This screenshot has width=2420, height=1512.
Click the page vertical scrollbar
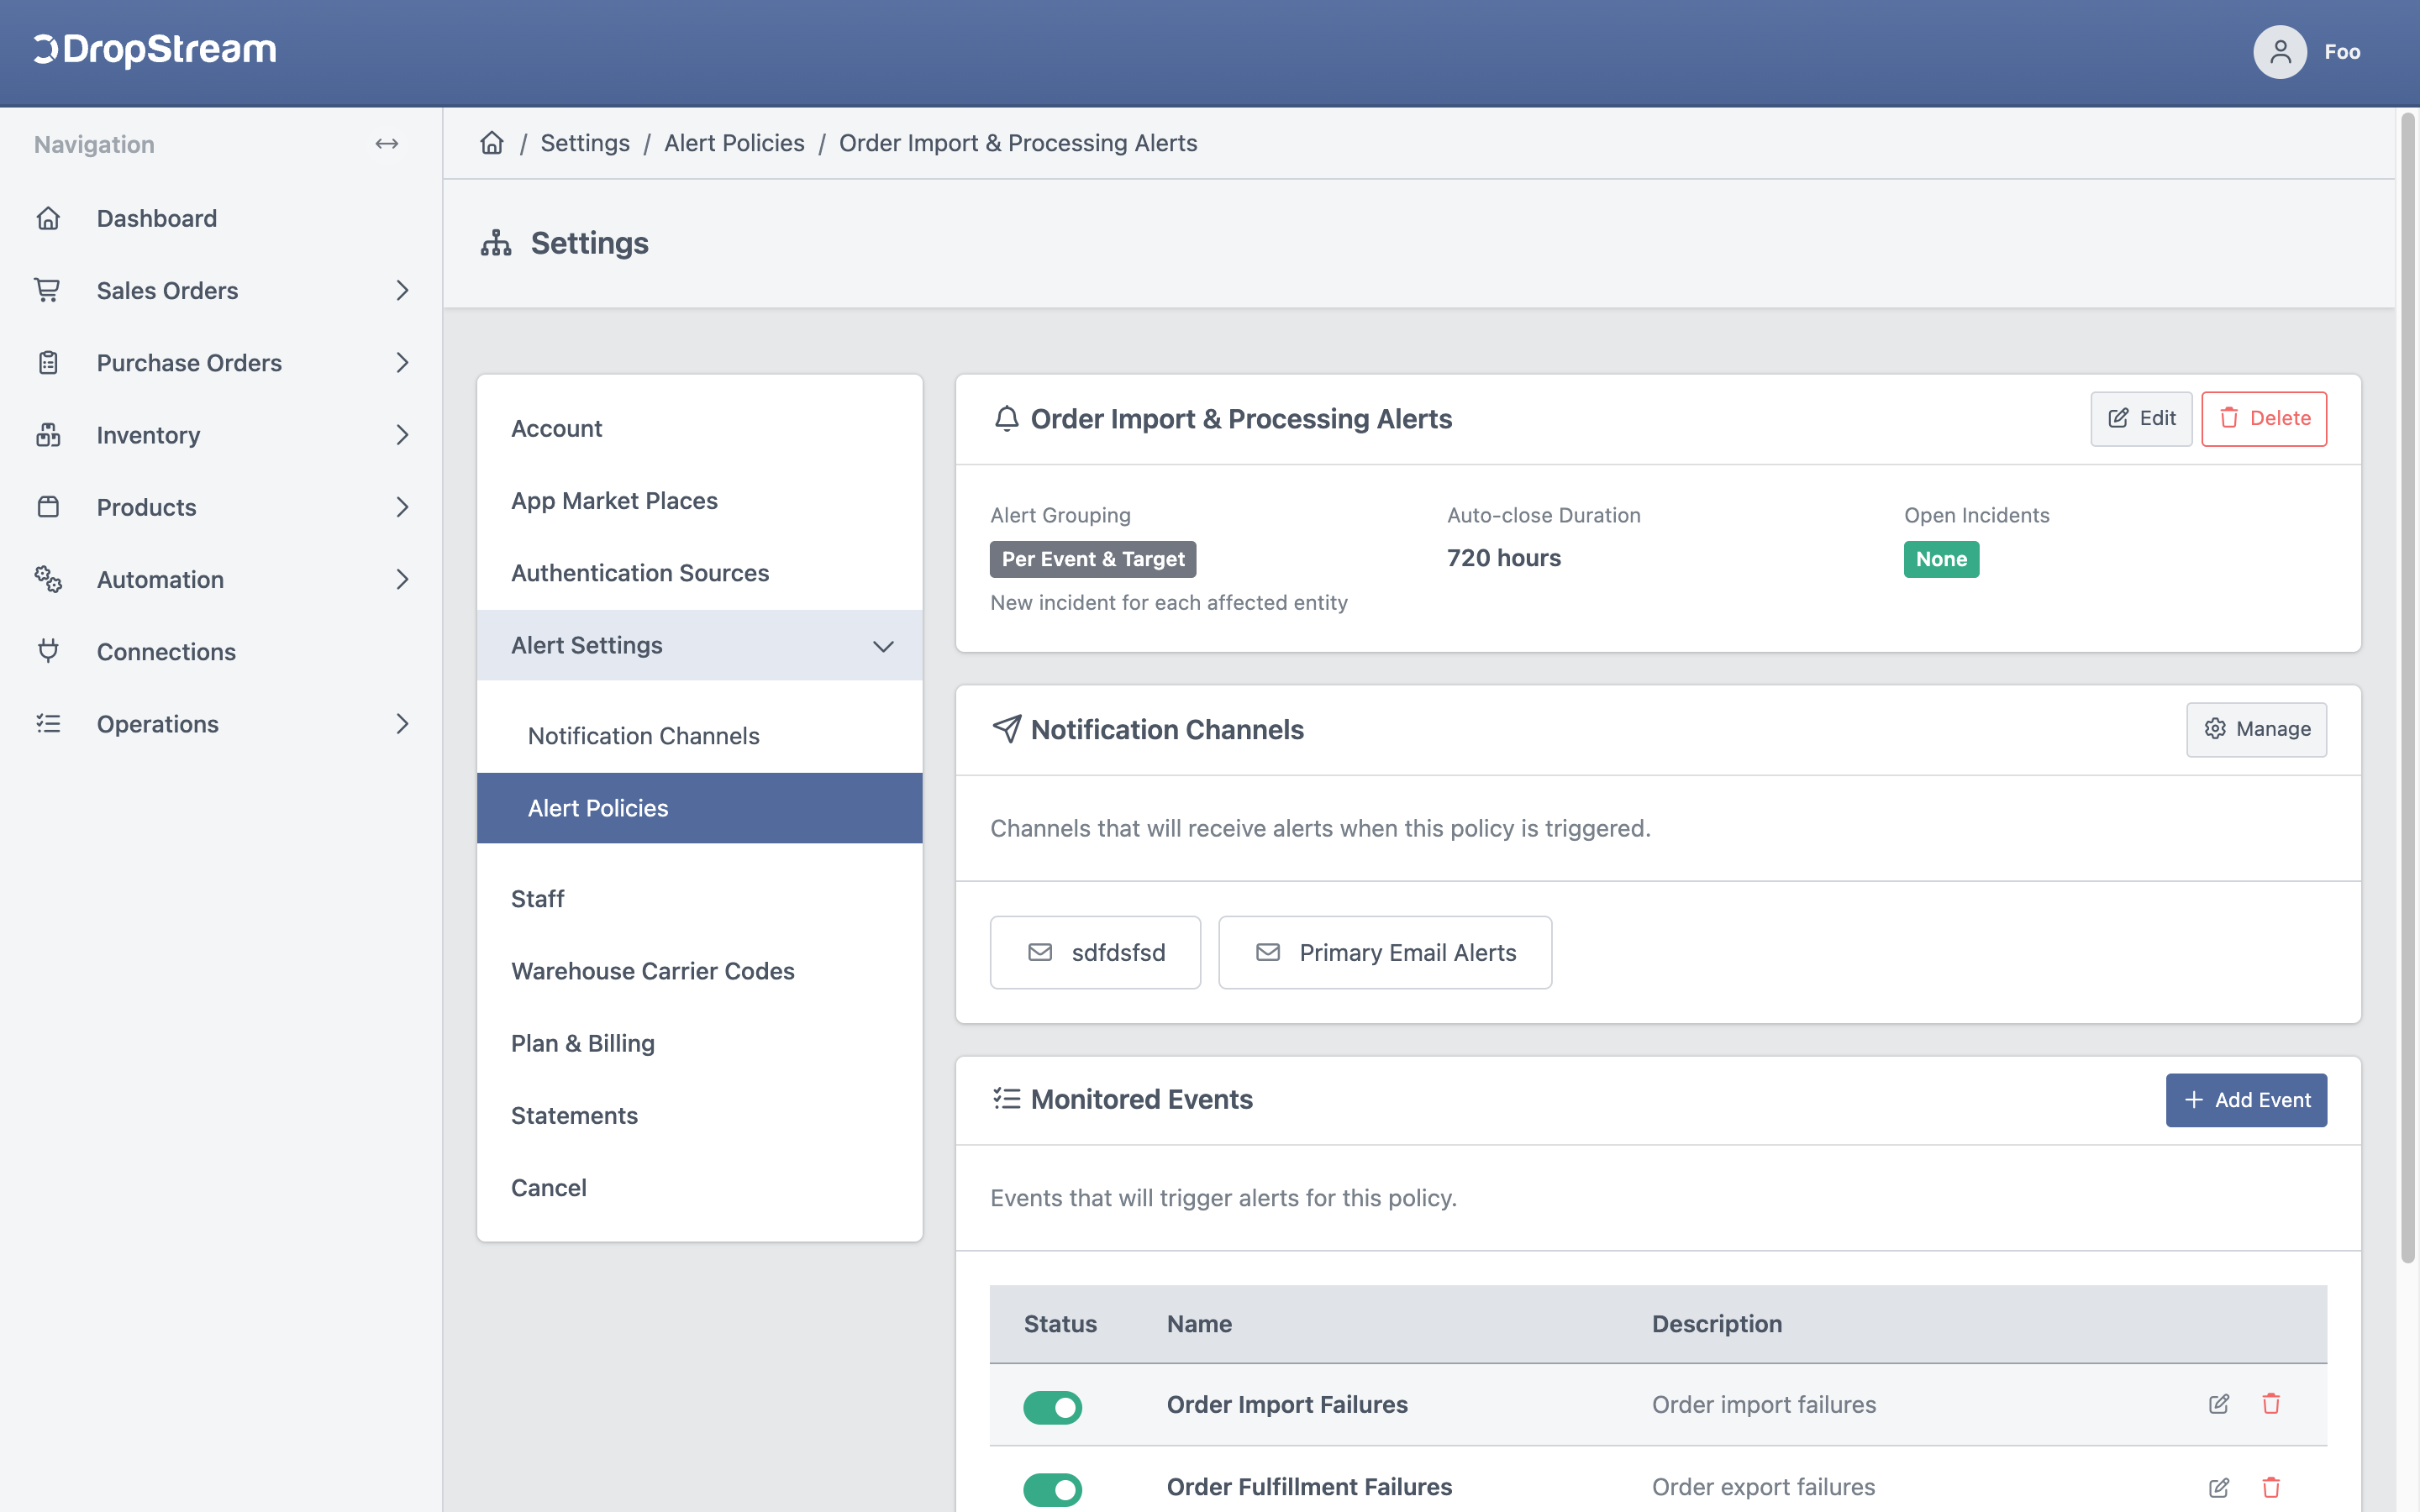point(2408,690)
